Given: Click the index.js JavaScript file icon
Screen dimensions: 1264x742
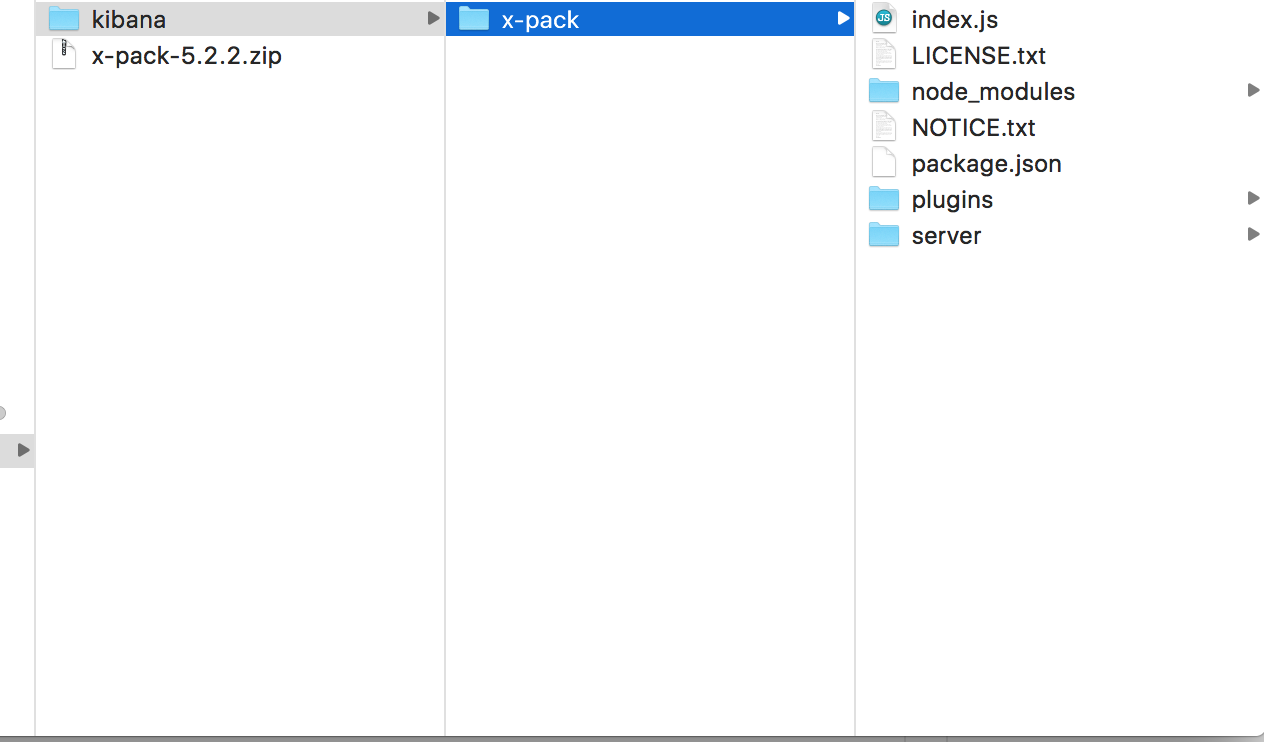Looking at the screenshot, I should 884,19.
